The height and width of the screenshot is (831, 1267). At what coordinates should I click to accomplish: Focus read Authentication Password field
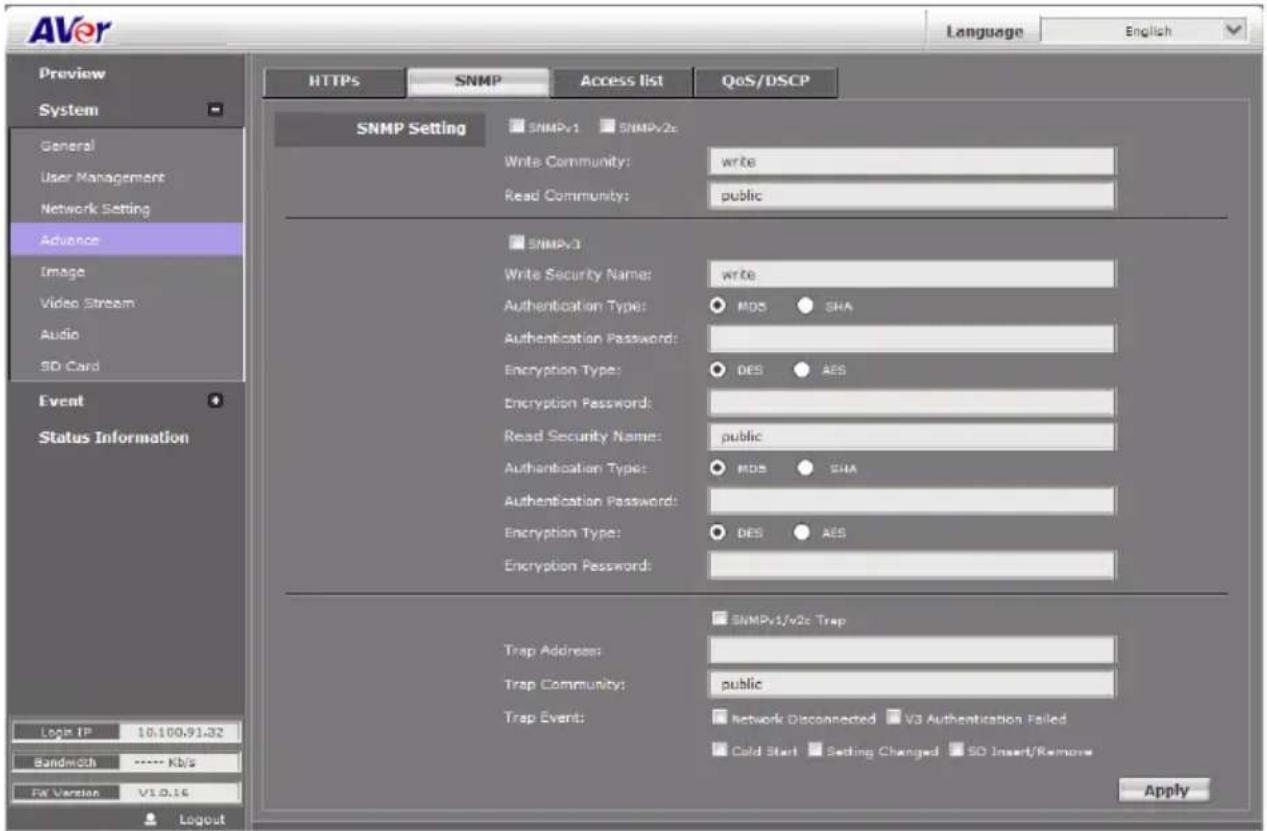point(912,500)
